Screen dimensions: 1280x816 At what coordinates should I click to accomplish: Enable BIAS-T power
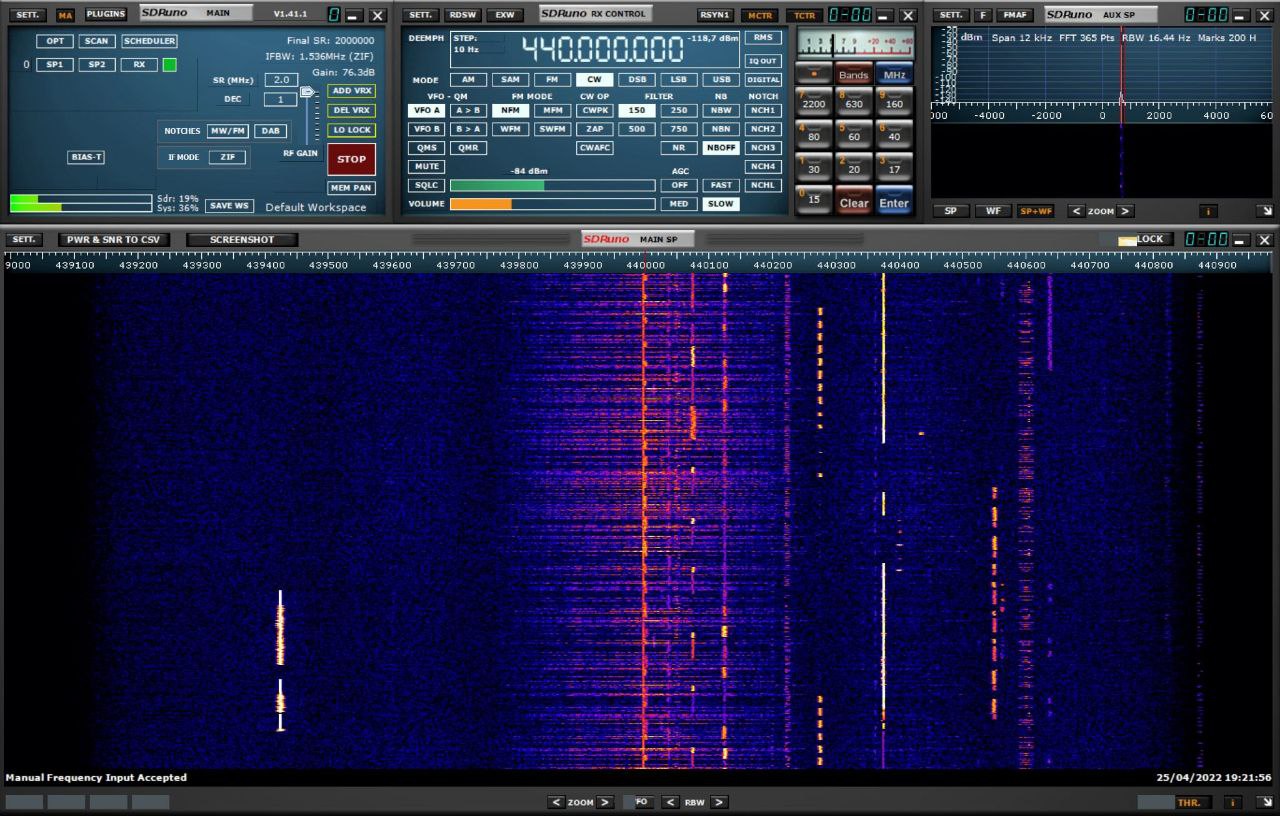tap(86, 157)
